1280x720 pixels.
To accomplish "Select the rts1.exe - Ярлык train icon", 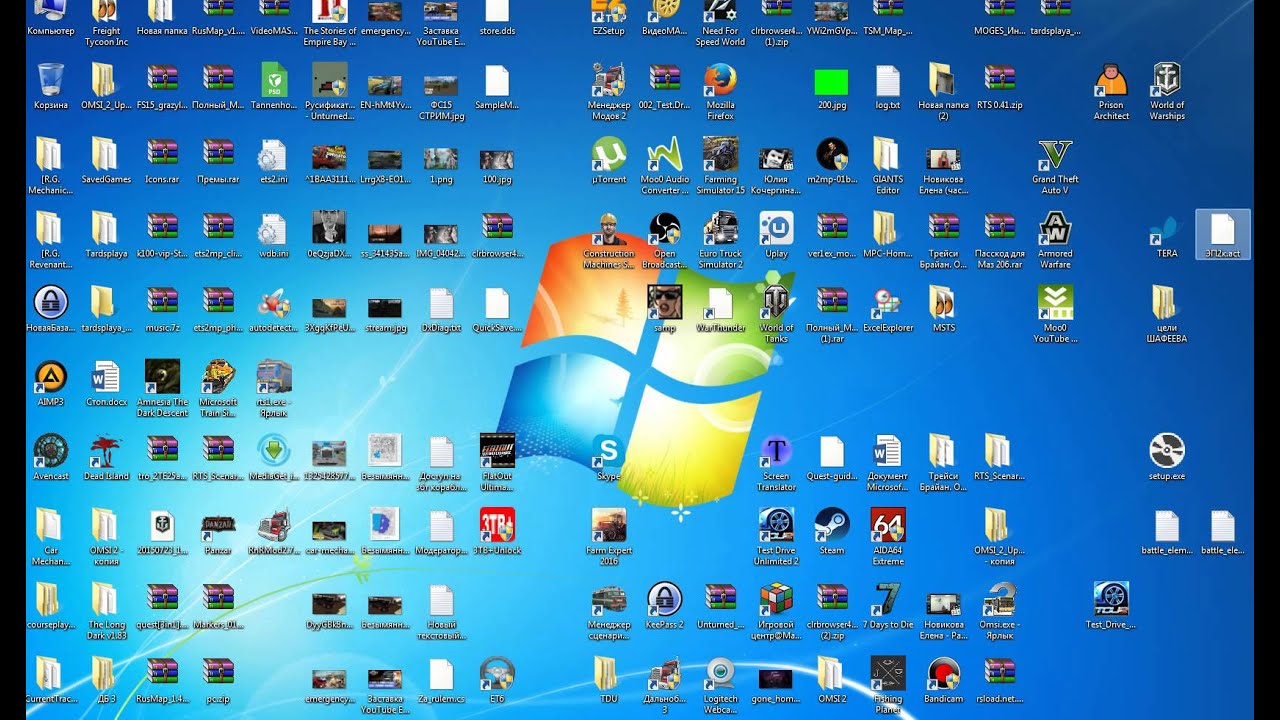I will (274, 388).
